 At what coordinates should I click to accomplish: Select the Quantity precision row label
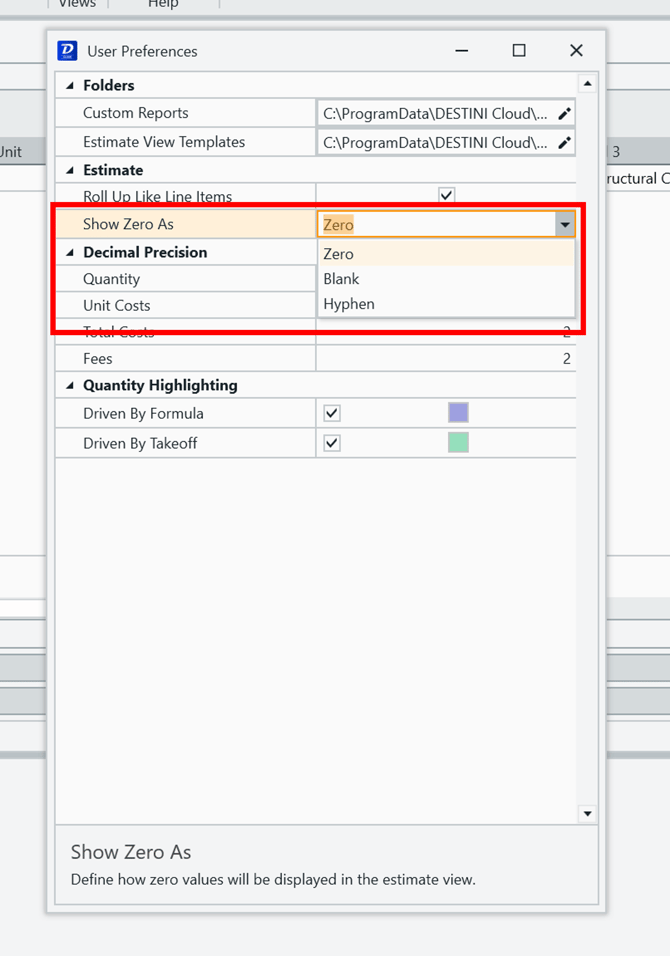coord(112,279)
